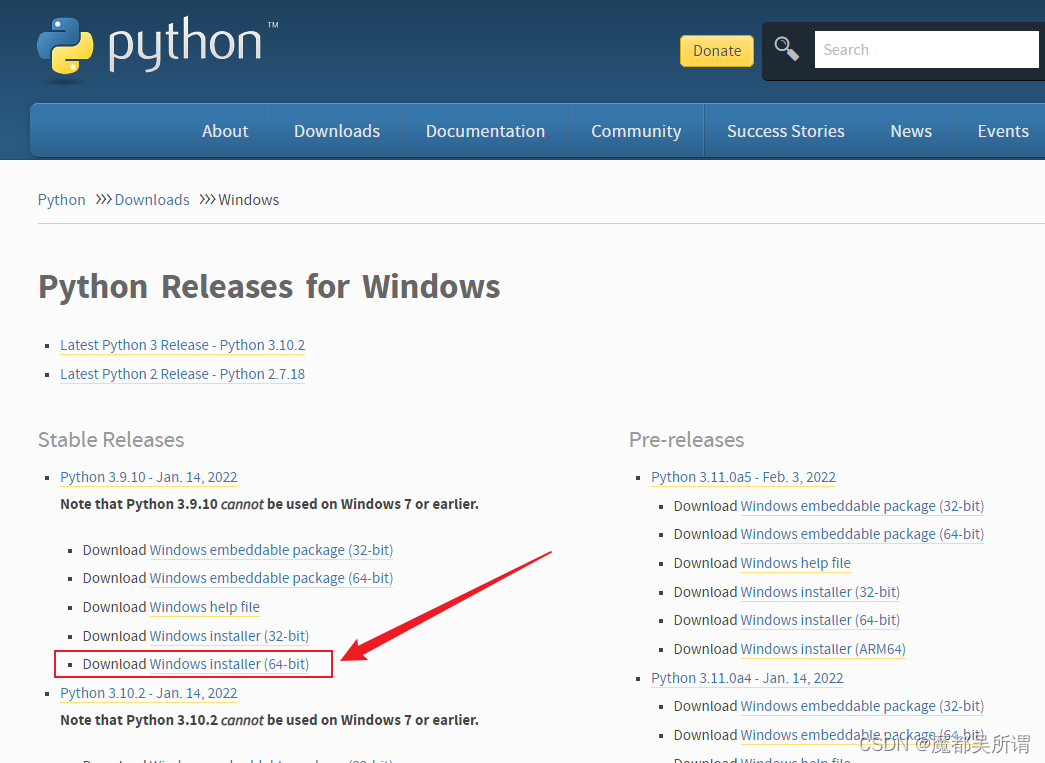Download Windows help file under Stable Releases
The image size is (1045, 763).
205,607
